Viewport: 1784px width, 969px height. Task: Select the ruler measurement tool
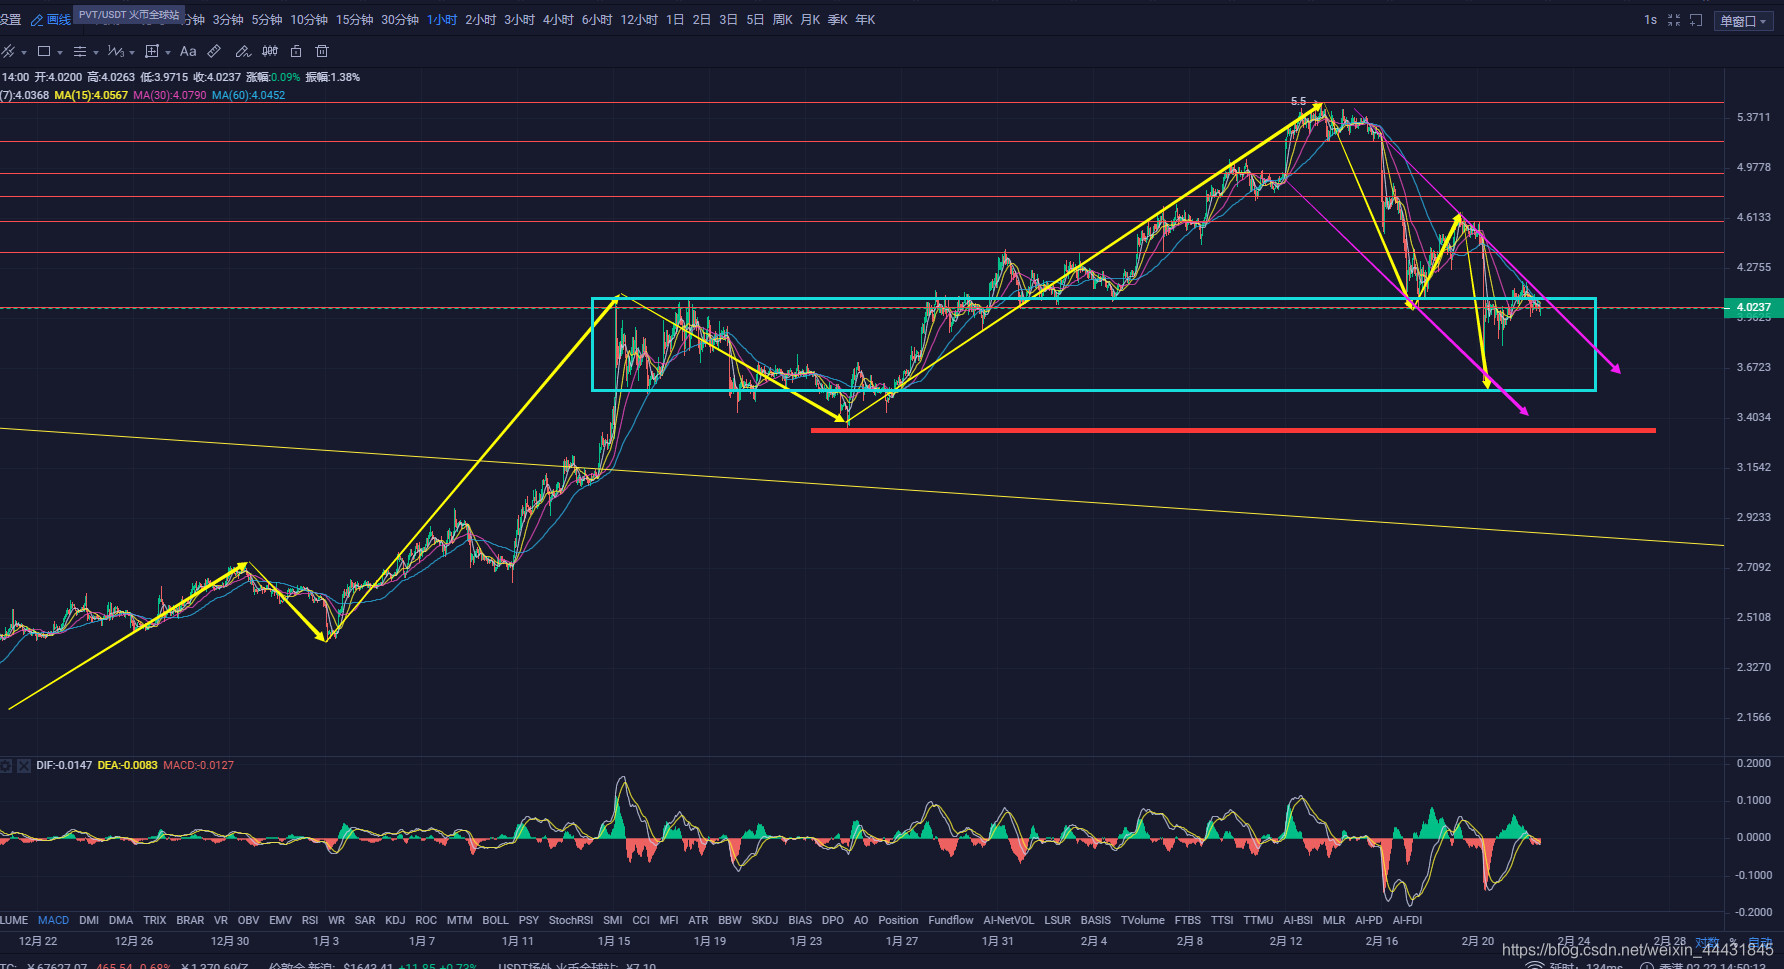pyautogui.click(x=214, y=51)
